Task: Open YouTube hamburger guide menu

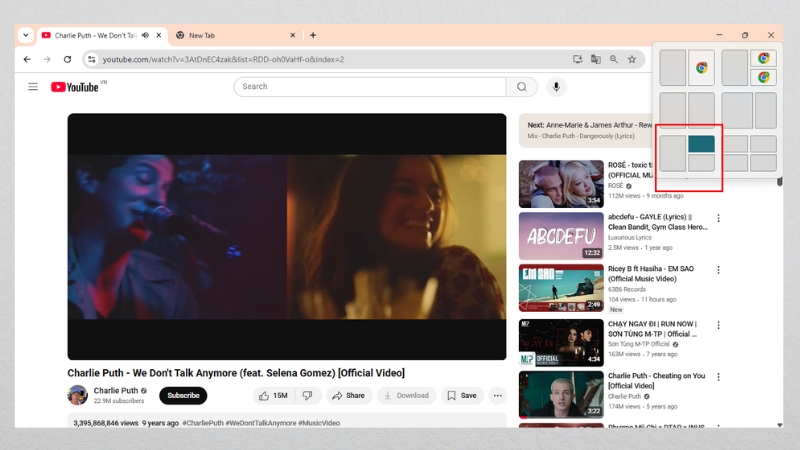Action: [x=33, y=87]
